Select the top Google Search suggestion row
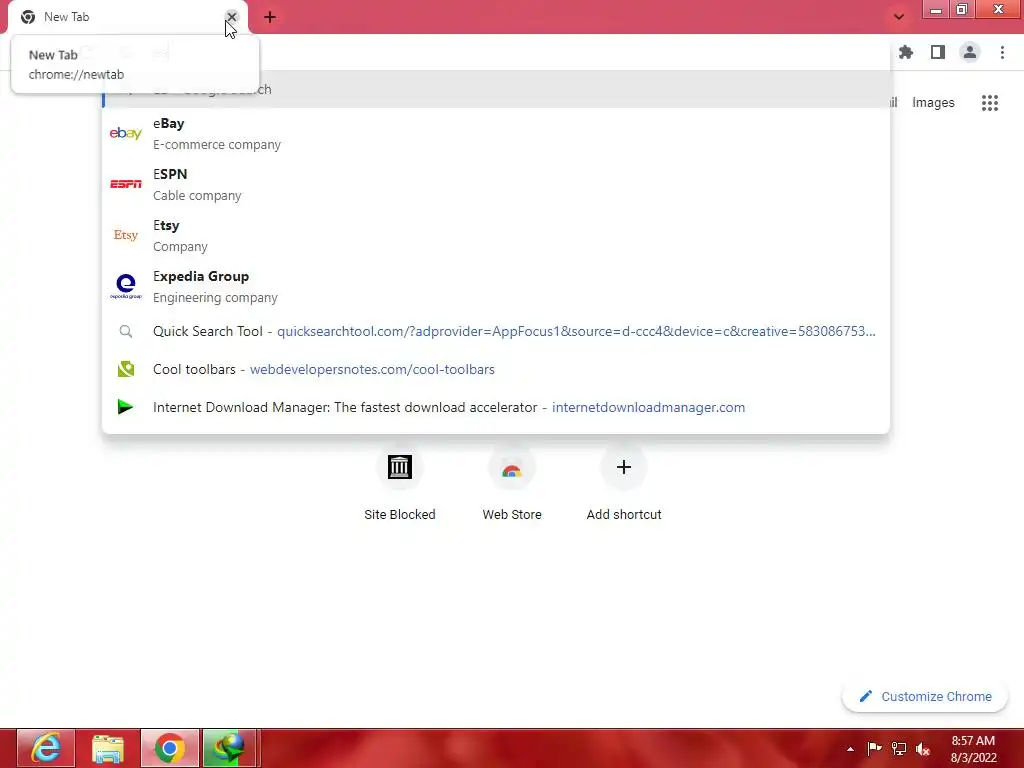The image size is (1024, 768). 496,89
